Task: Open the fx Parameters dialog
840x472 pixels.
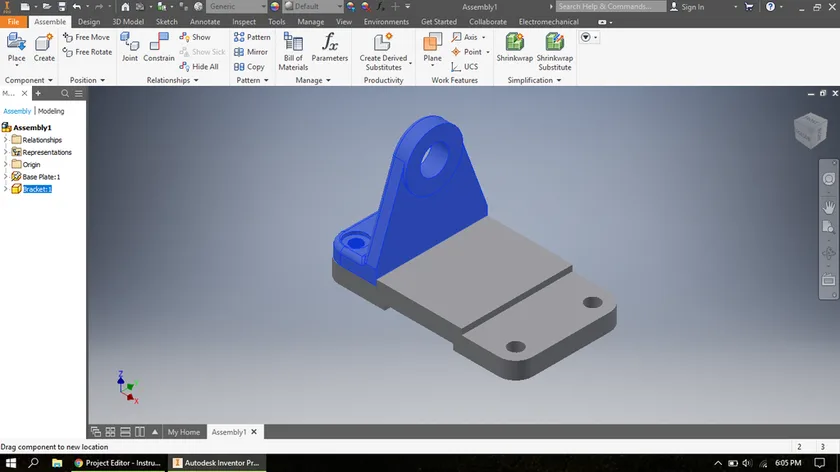Action: pyautogui.click(x=329, y=48)
